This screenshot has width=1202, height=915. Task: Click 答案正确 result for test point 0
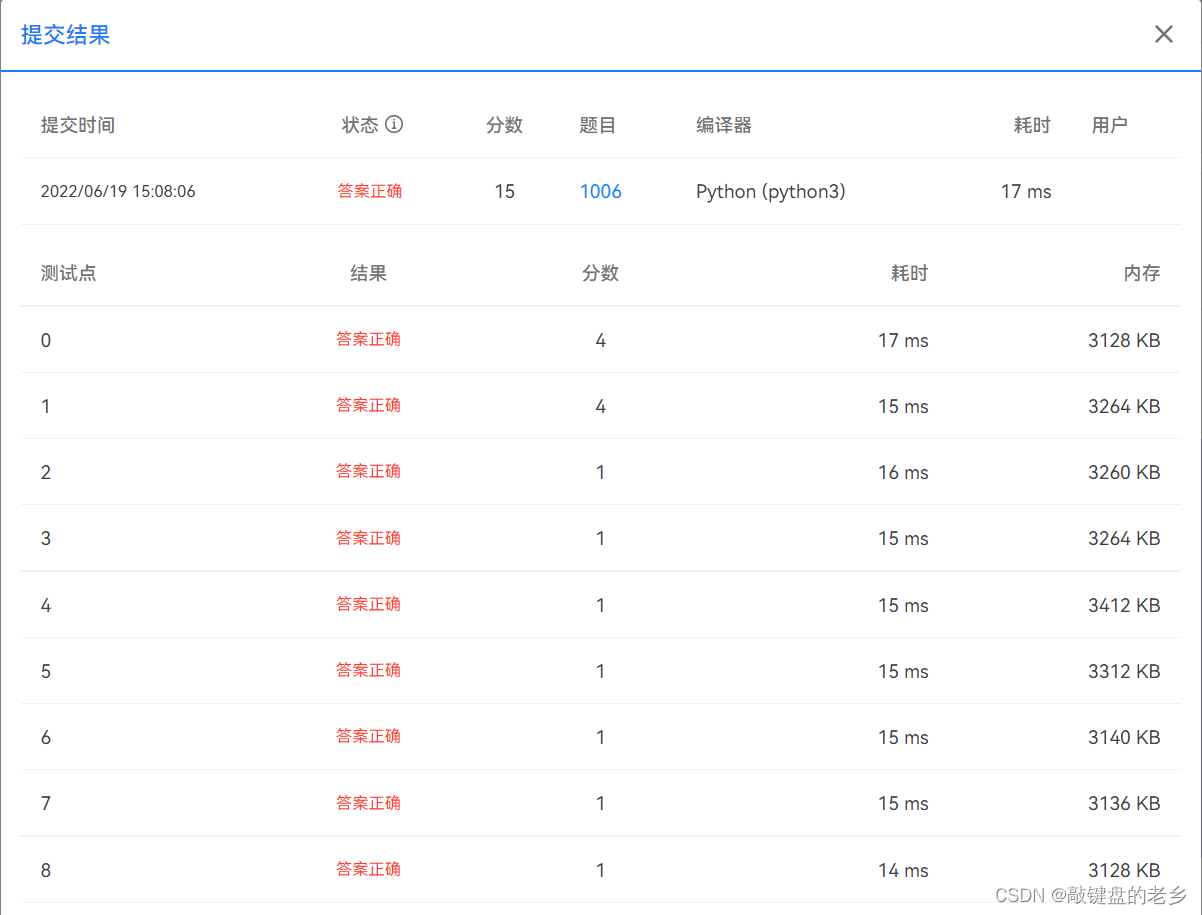click(x=370, y=339)
